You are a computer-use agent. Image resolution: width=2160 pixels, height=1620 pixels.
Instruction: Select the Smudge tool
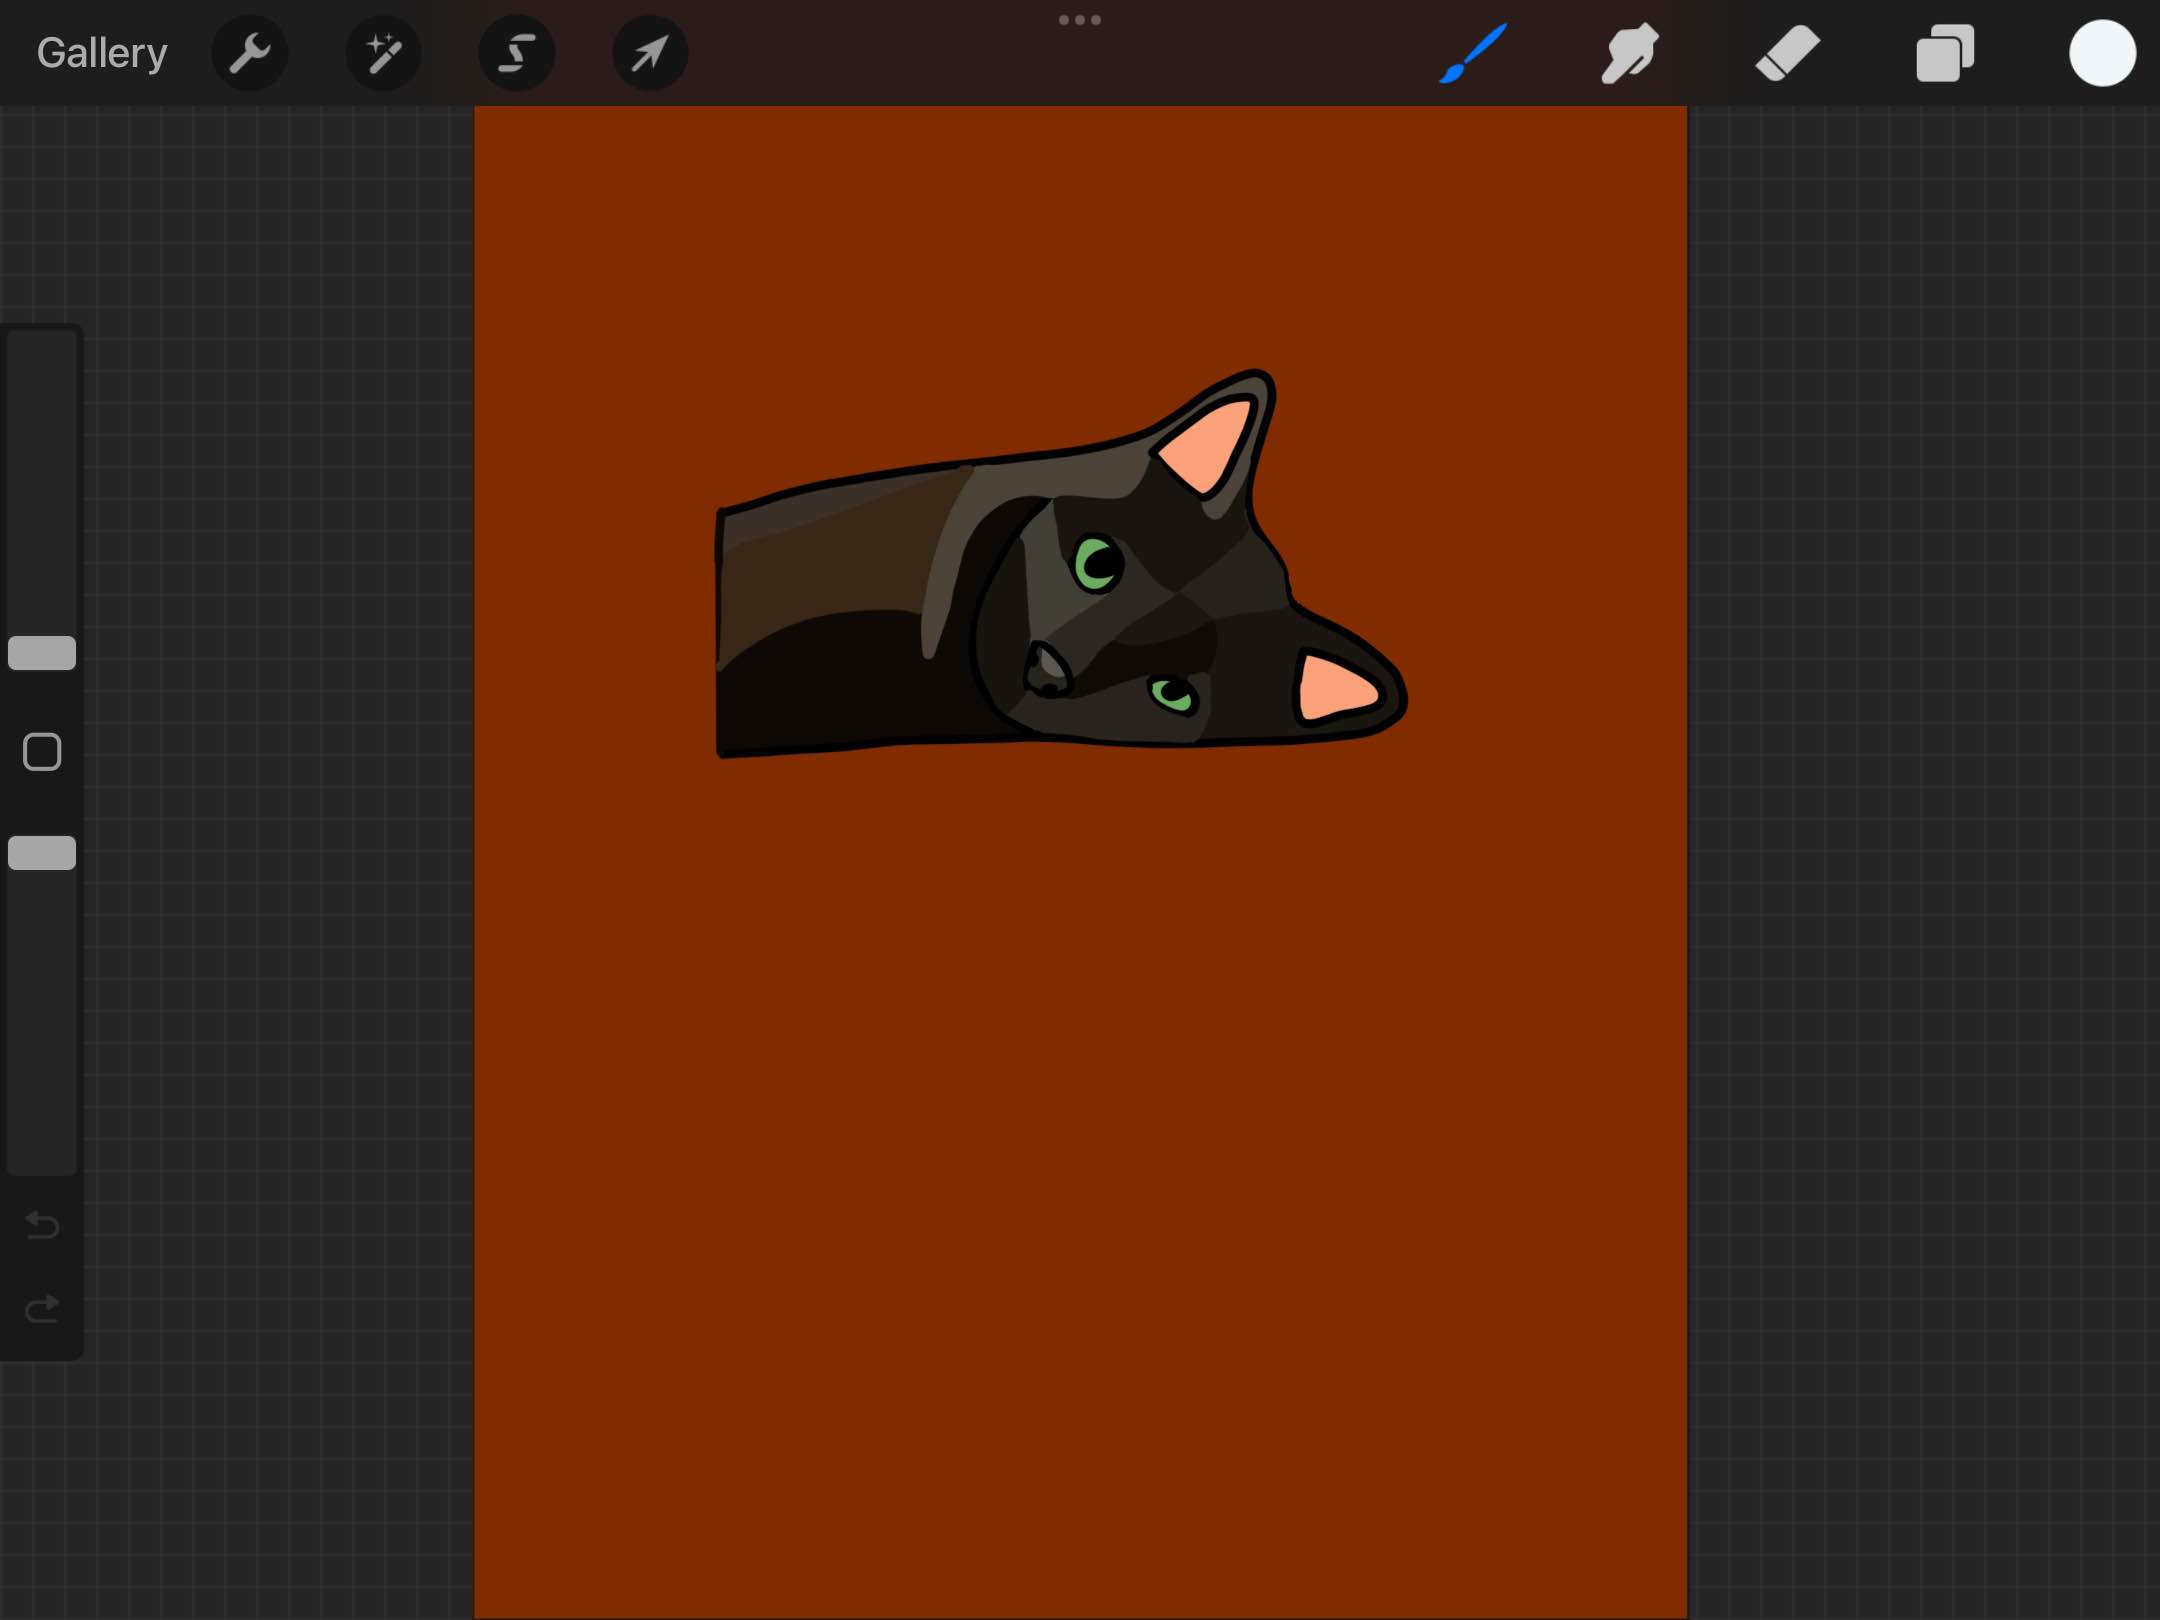pyautogui.click(x=1630, y=53)
